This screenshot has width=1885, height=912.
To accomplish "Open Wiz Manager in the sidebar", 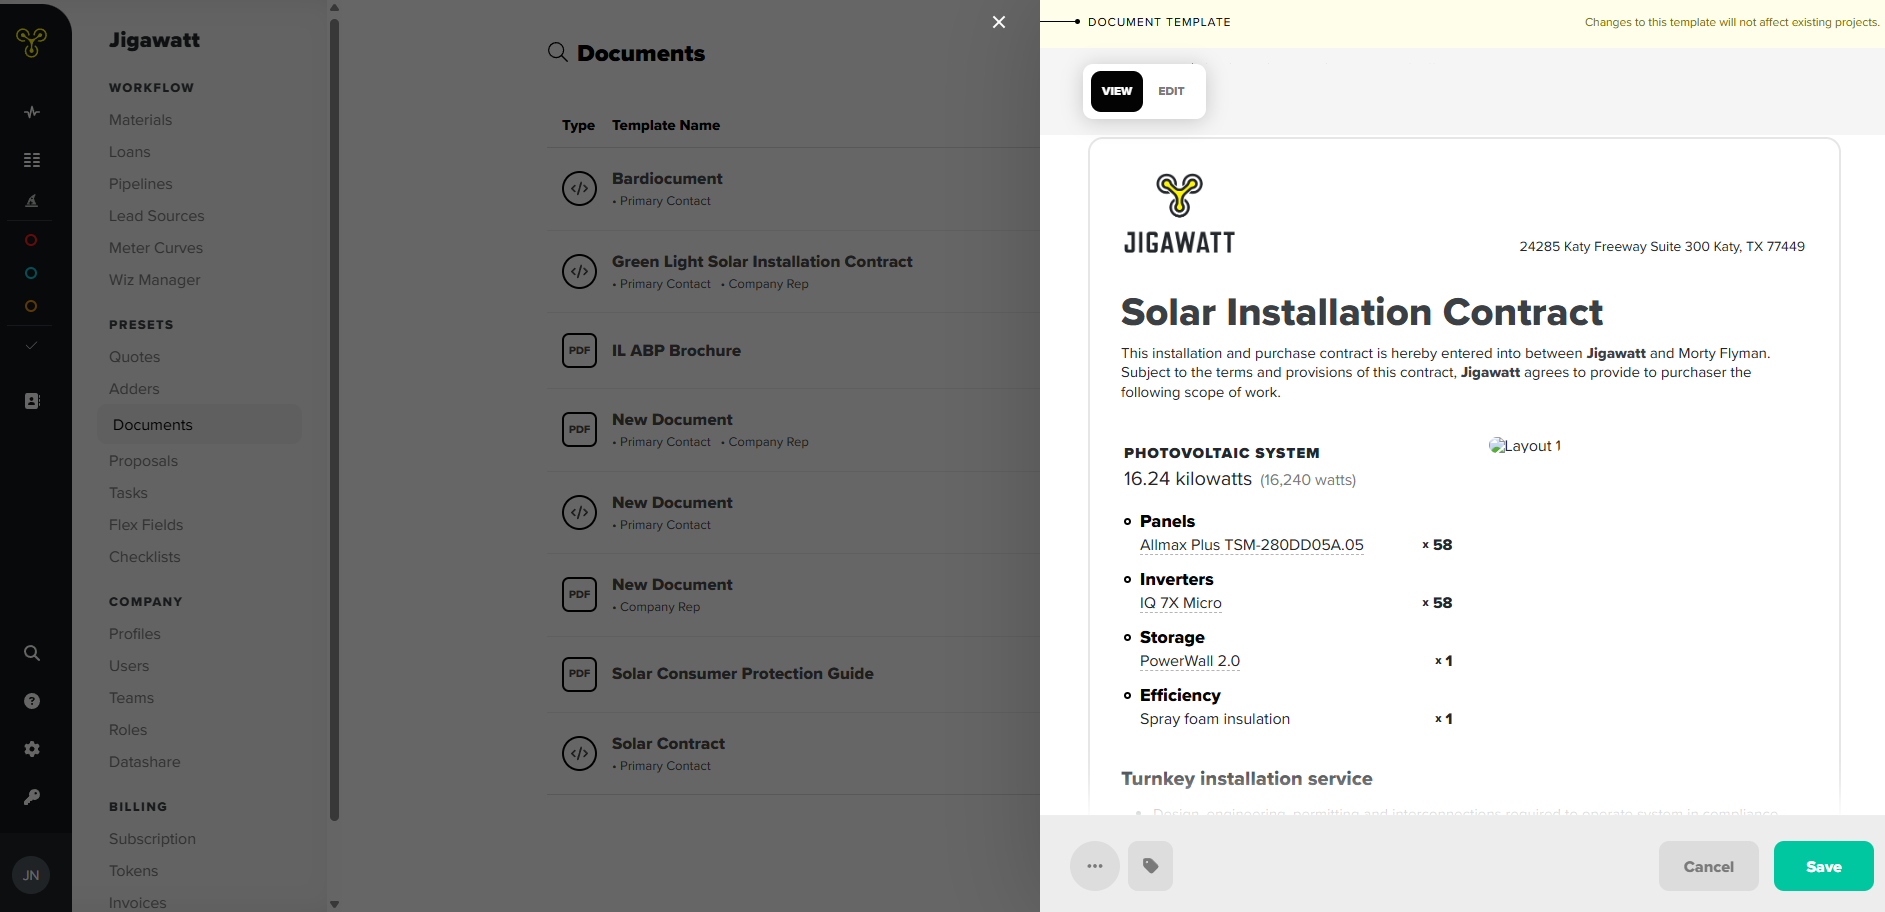I will point(155,280).
